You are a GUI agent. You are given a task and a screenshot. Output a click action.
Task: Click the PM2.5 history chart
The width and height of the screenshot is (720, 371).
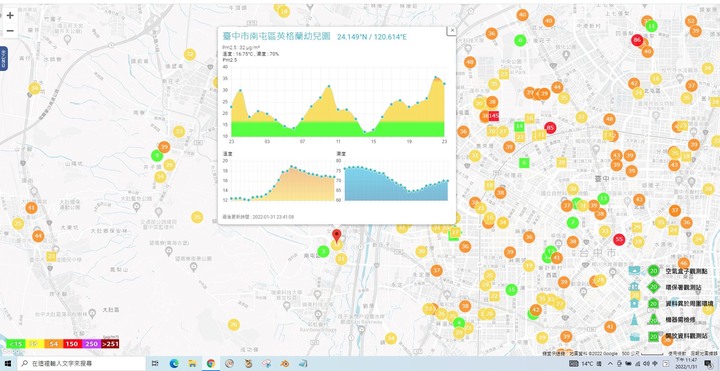click(x=338, y=102)
